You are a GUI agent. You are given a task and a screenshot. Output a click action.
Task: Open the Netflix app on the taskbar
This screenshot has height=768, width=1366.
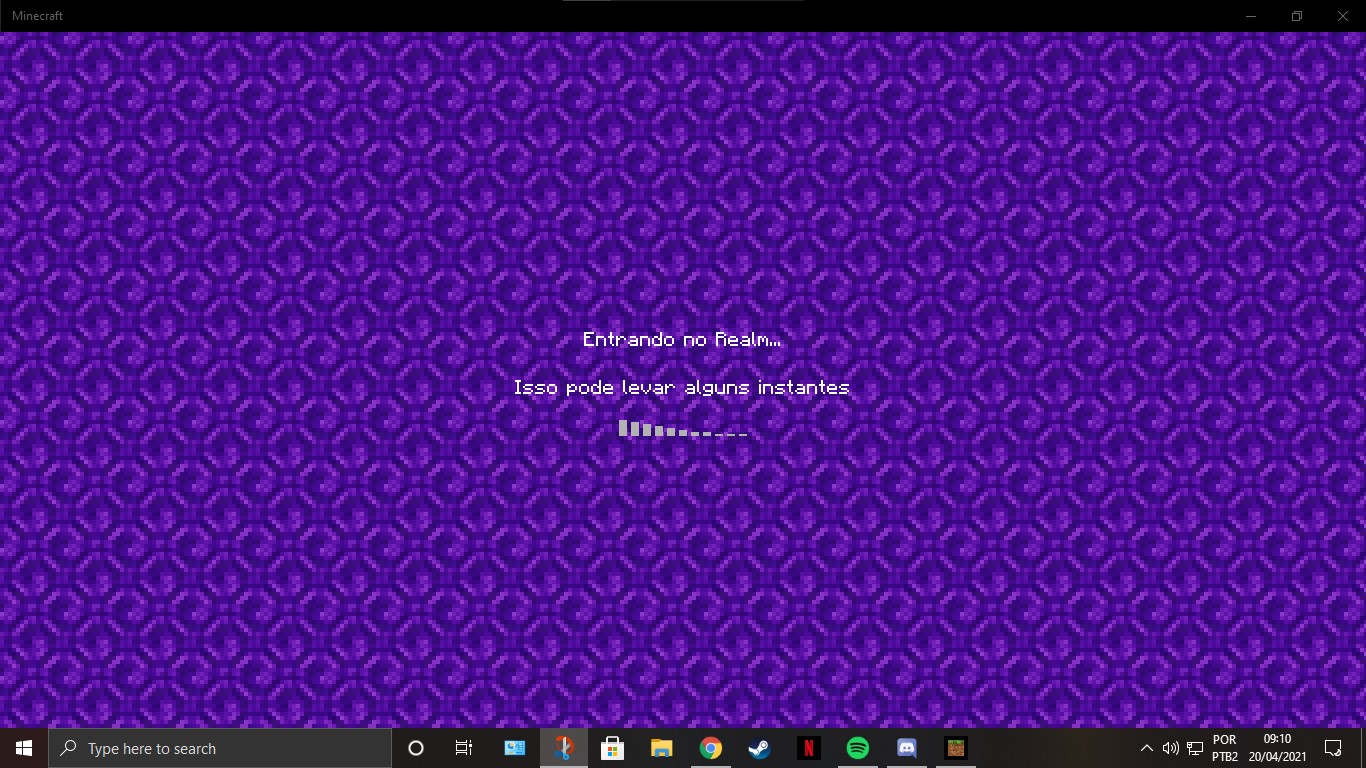tap(809, 748)
